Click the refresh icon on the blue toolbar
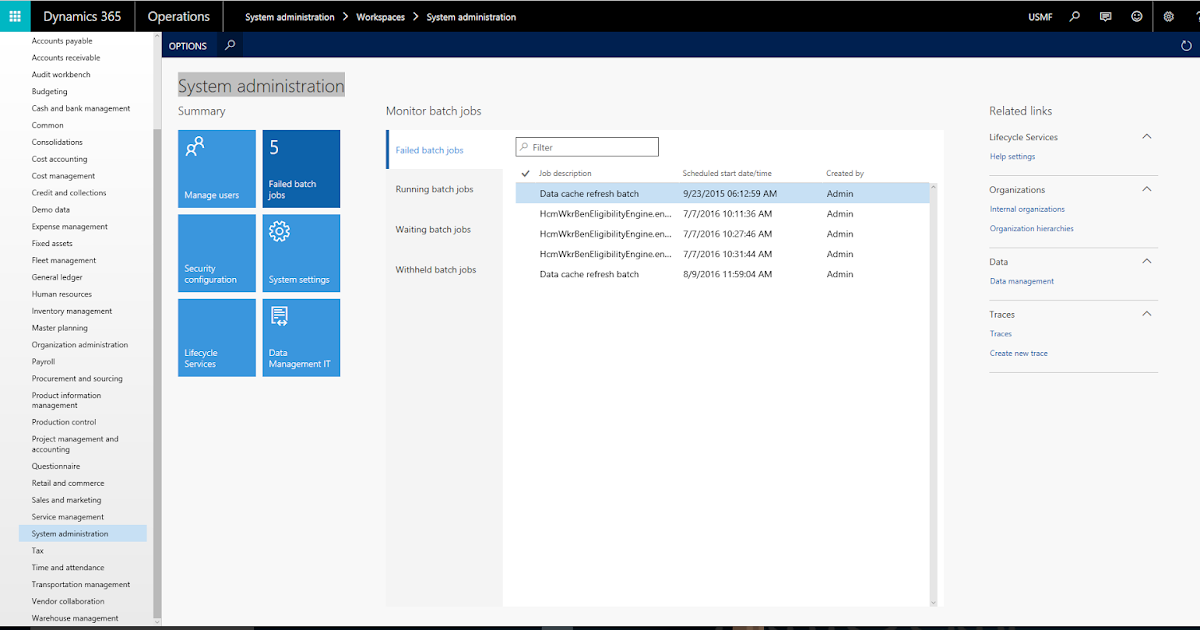Screen dimensions: 1200x630 coord(1186,45)
